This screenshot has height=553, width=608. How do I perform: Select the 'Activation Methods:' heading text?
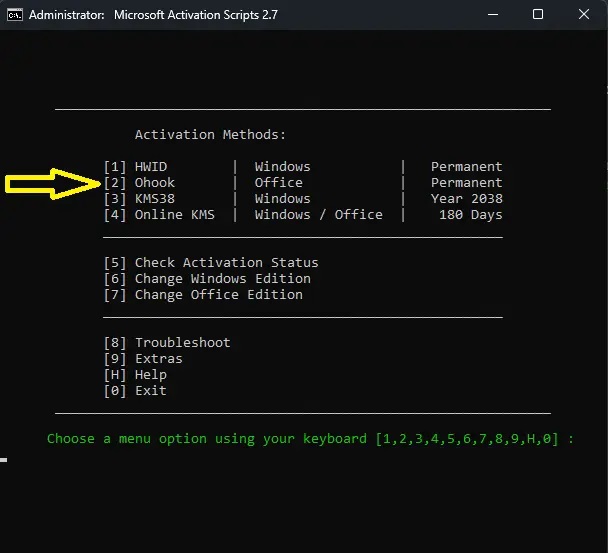click(210, 135)
